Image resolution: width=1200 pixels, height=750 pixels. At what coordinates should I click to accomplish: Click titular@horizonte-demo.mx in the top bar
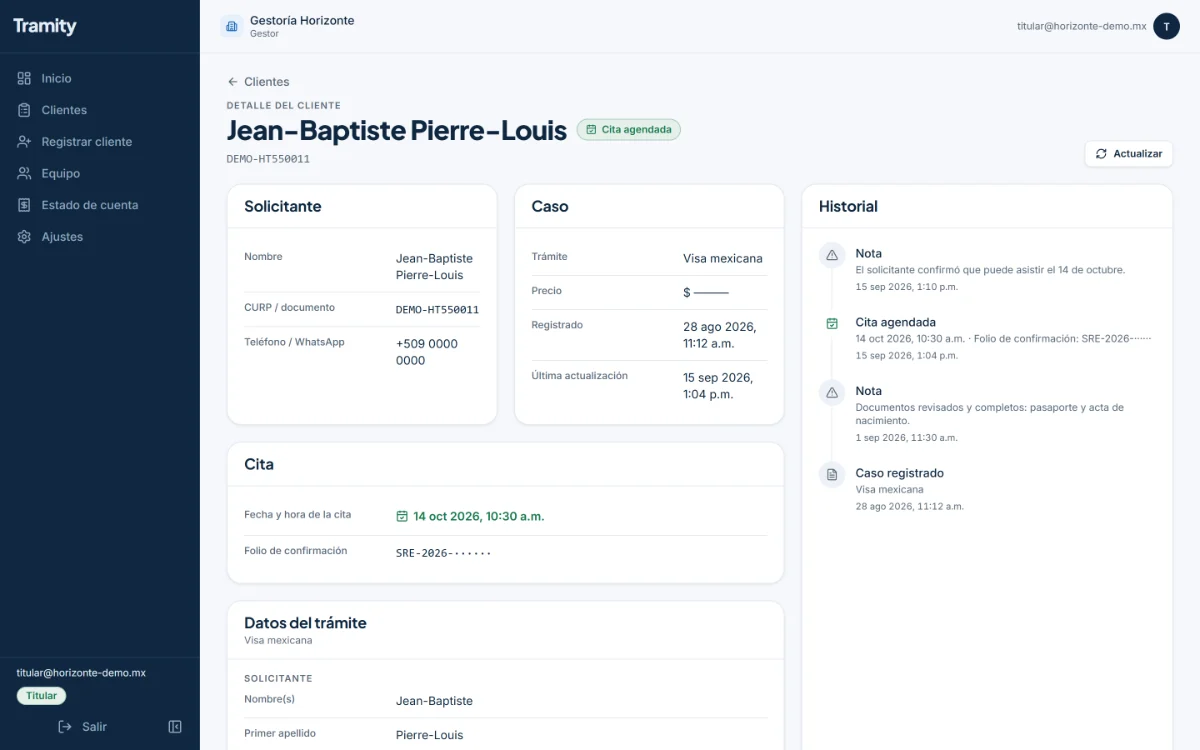point(1082,26)
